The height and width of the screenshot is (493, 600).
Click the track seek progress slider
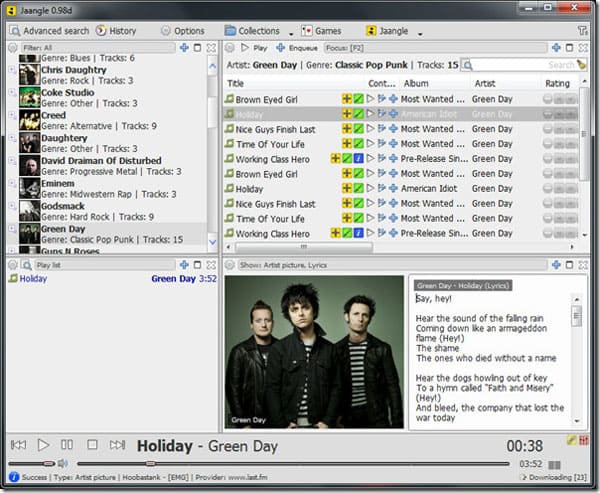click(x=300, y=464)
